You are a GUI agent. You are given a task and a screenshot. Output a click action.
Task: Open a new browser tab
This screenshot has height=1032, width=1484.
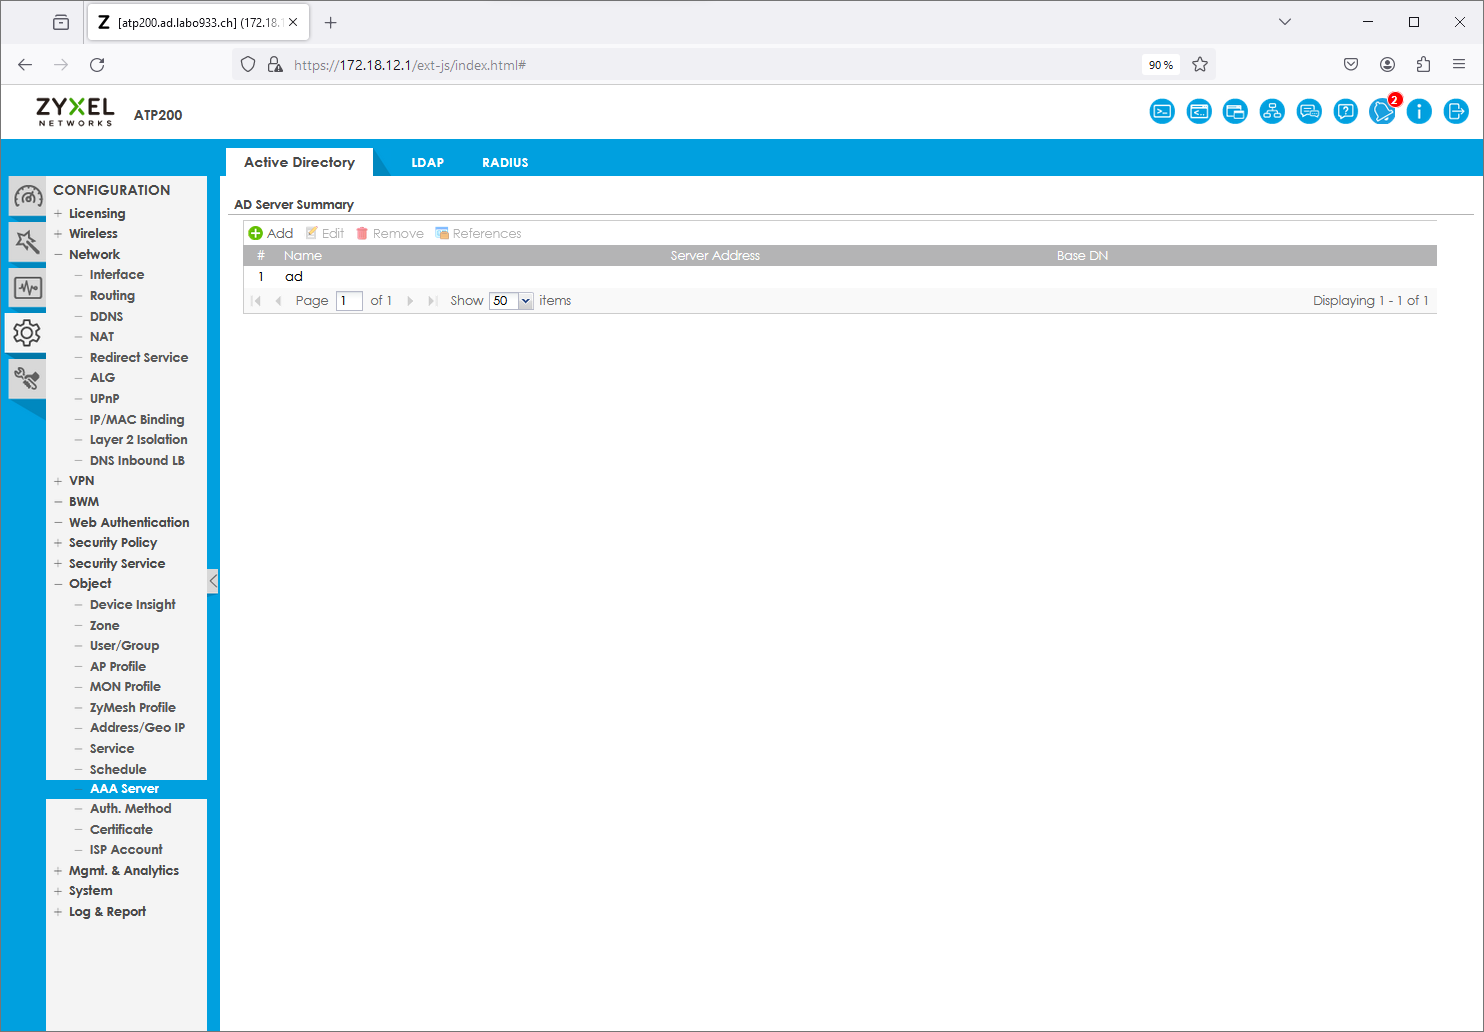coord(331,22)
